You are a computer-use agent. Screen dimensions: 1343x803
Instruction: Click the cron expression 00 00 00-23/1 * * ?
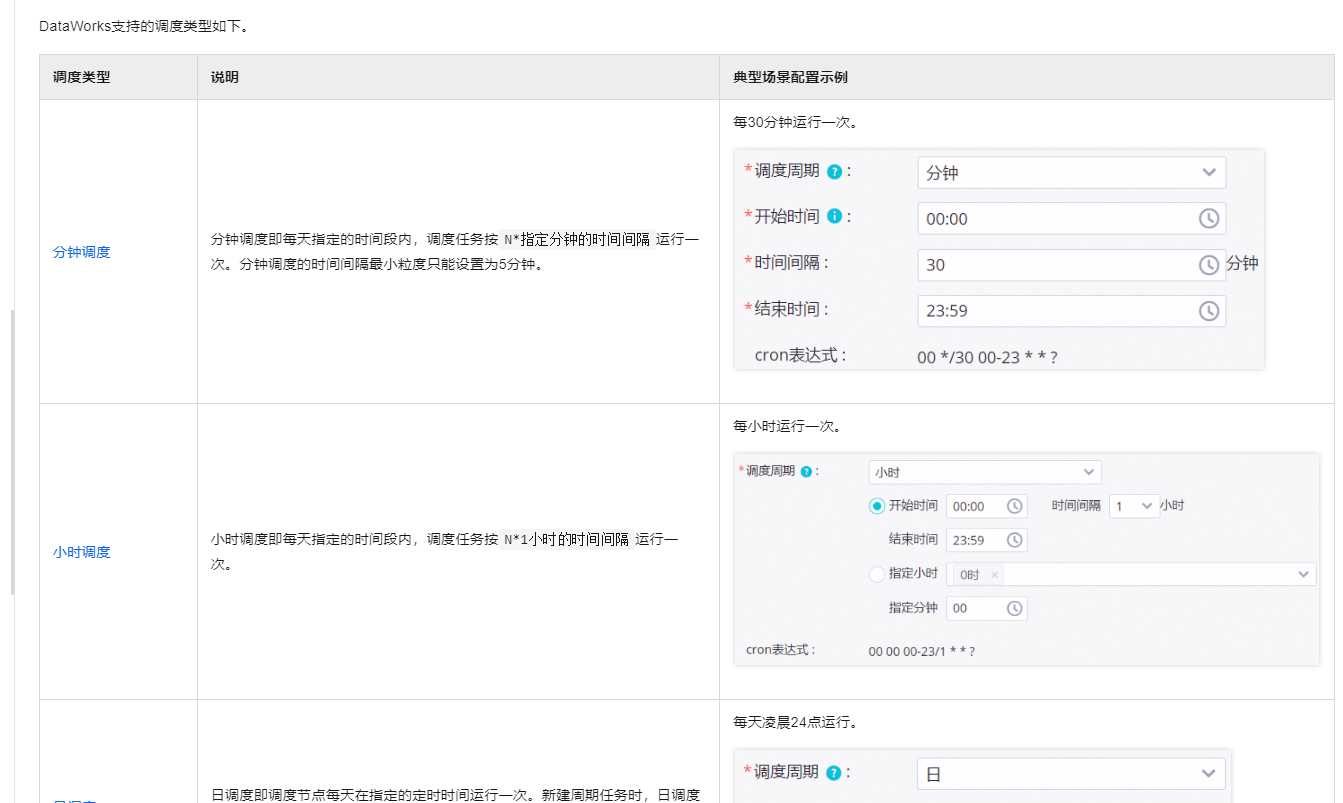click(x=922, y=651)
